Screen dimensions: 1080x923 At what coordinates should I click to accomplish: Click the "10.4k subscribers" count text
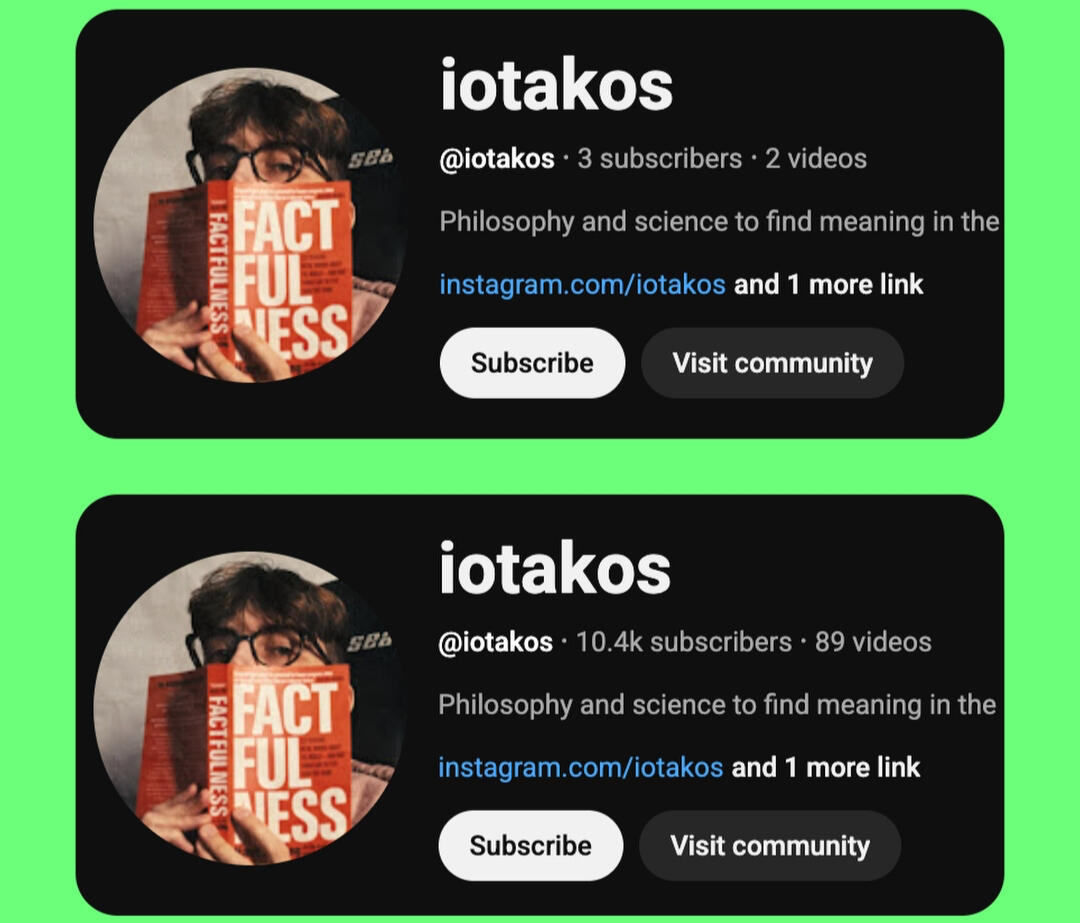(x=684, y=641)
